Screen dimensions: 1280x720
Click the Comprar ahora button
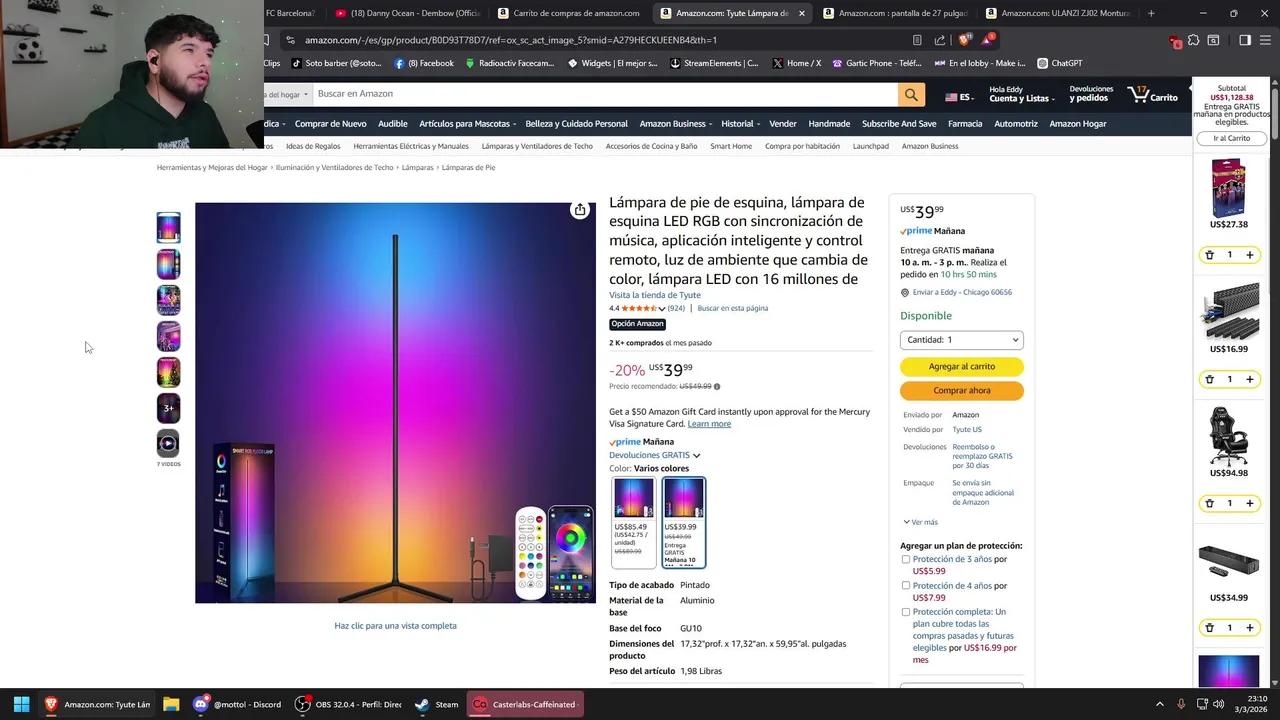click(961, 391)
